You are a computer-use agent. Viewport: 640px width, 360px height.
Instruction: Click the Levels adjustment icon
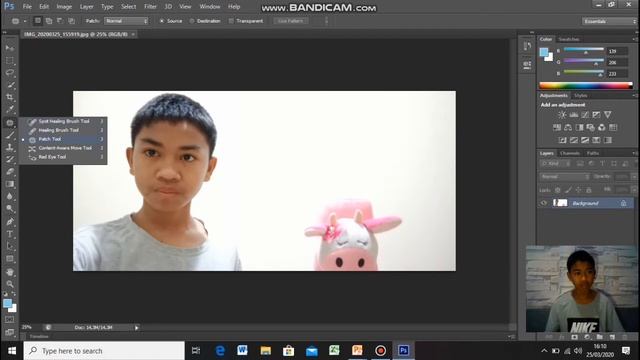tap(573, 115)
